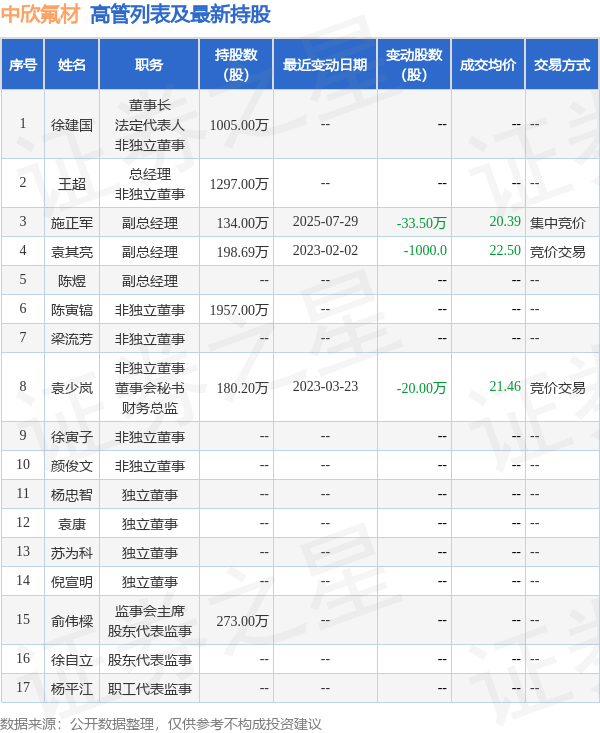The height and width of the screenshot is (733, 600).
Task: Click the holding value 180.20万
Action: [242, 388]
